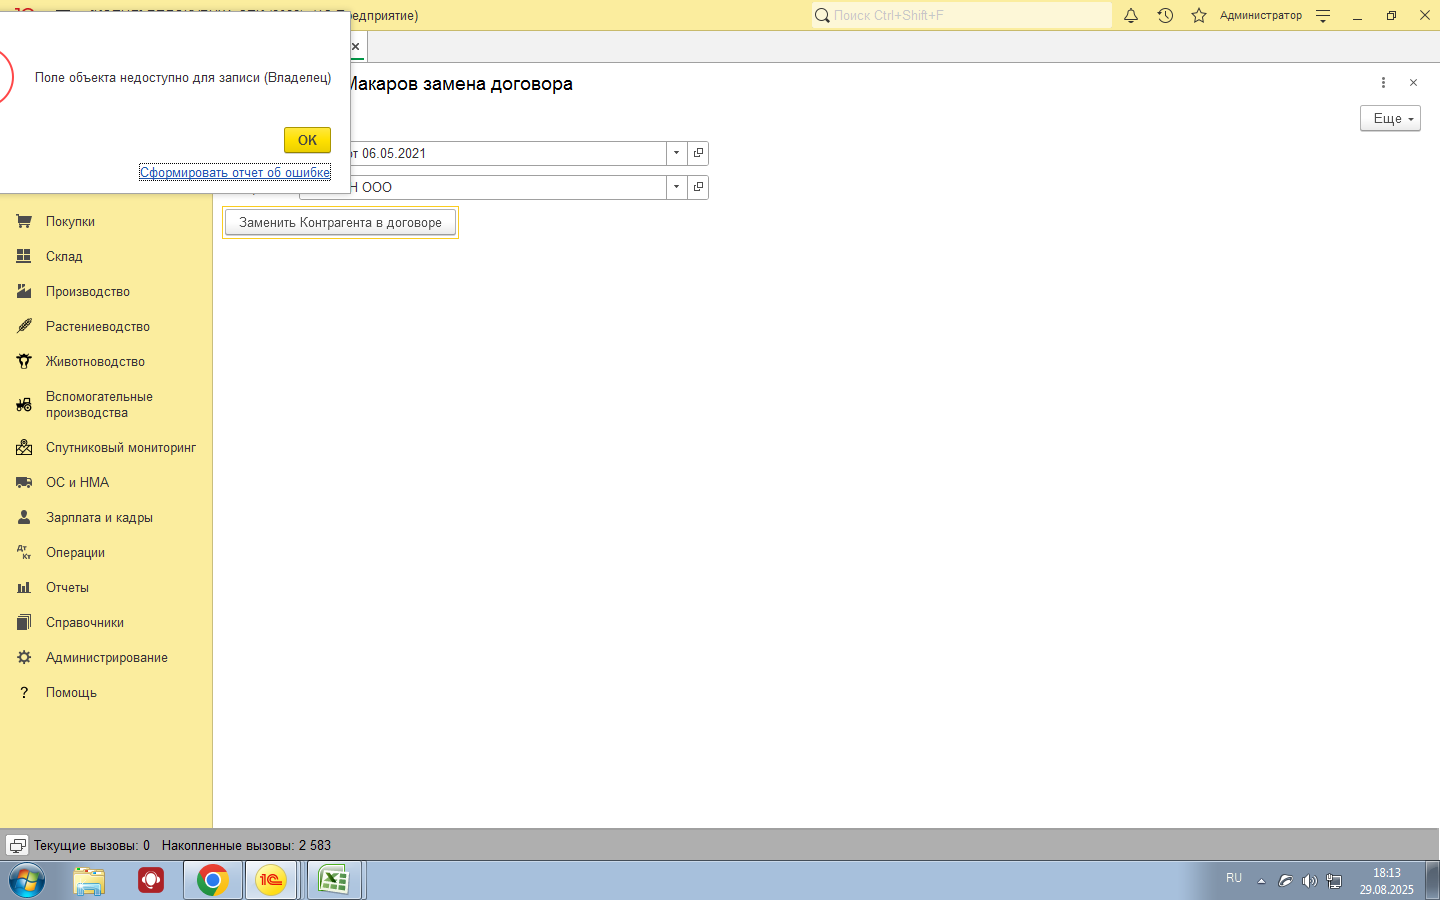1440x900 pixels.
Task: Click the volume speaker tray icon
Action: pos(1309,881)
